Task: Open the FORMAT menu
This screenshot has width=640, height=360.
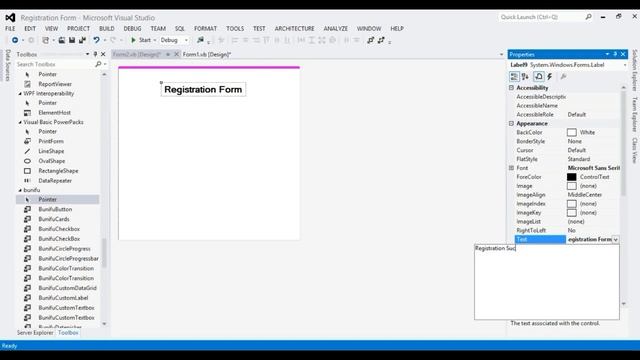Action: pyautogui.click(x=205, y=29)
